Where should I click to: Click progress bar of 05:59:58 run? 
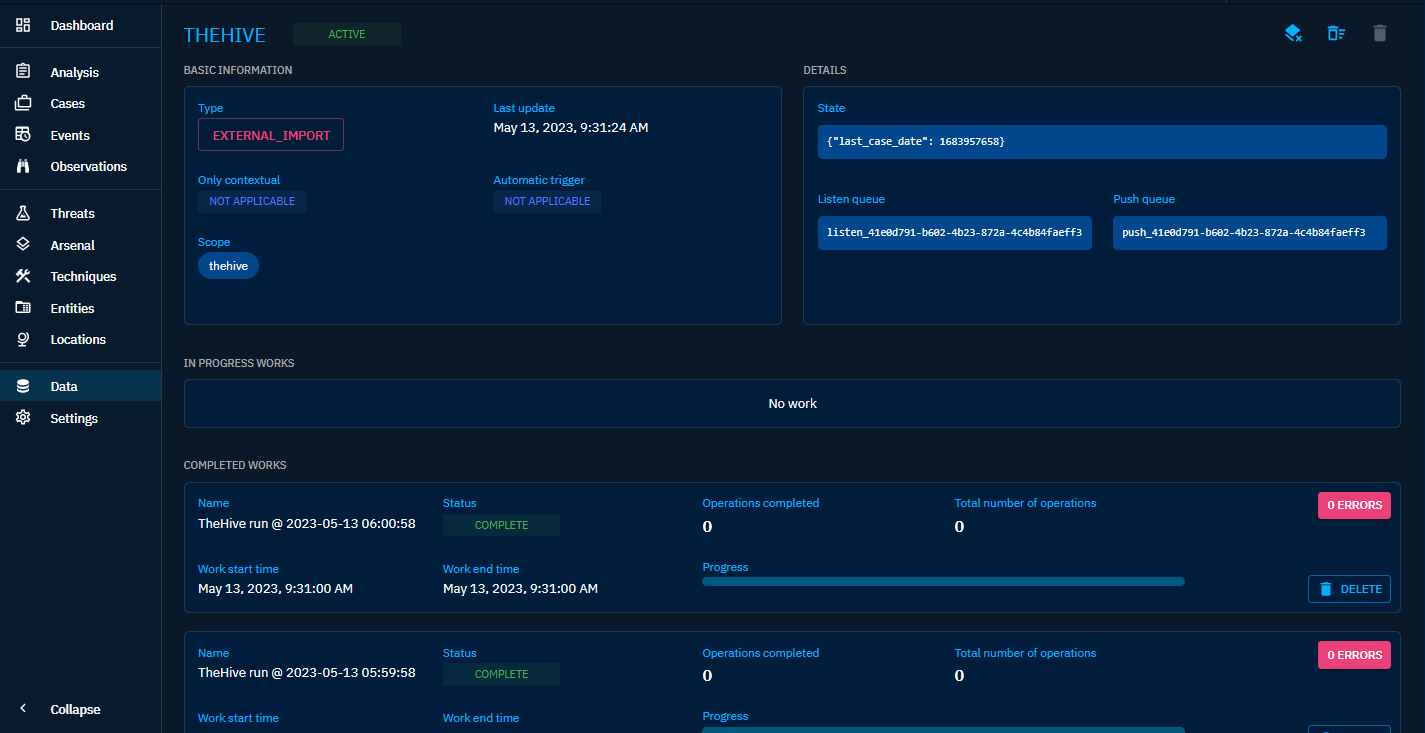tap(943, 730)
